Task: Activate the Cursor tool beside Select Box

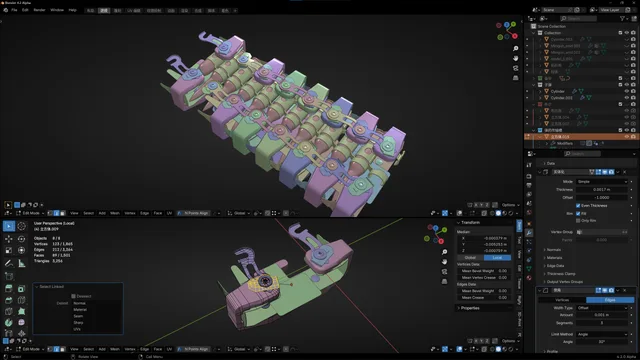Action: coord(22,226)
